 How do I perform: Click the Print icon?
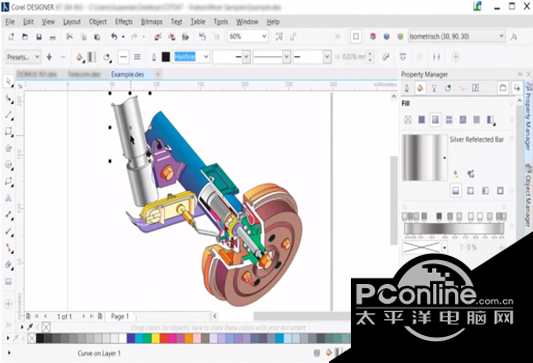click(x=52, y=37)
